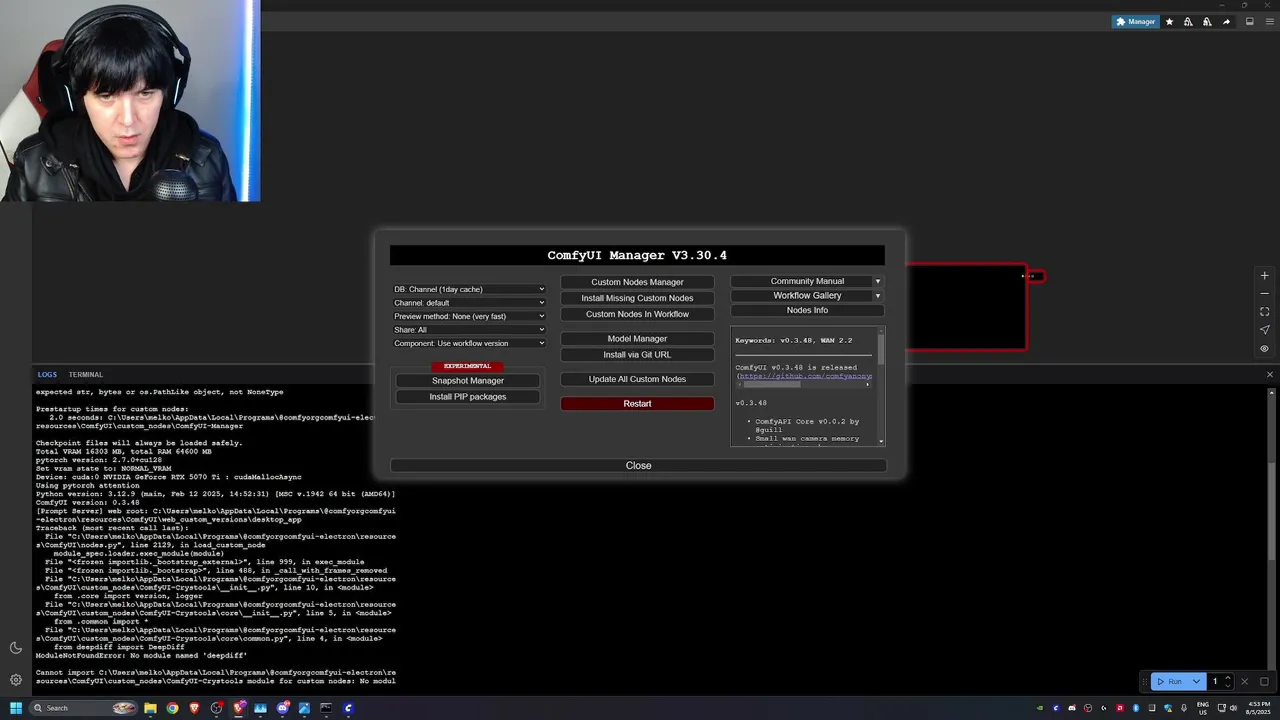The height and width of the screenshot is (720, 1280).
Task: Toggle link visibility eye icon
Action: pos(1264,349)
